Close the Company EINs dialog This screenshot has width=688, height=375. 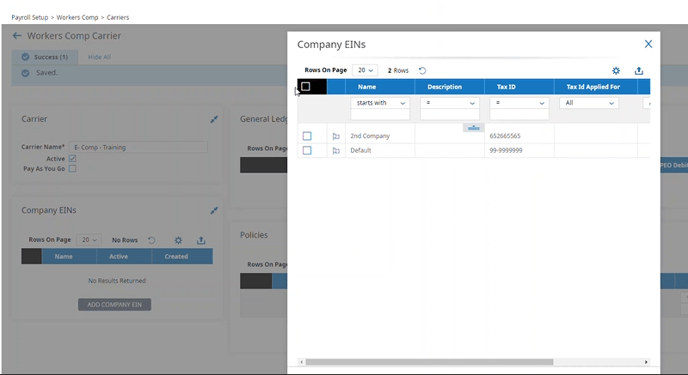pos(648,44)
